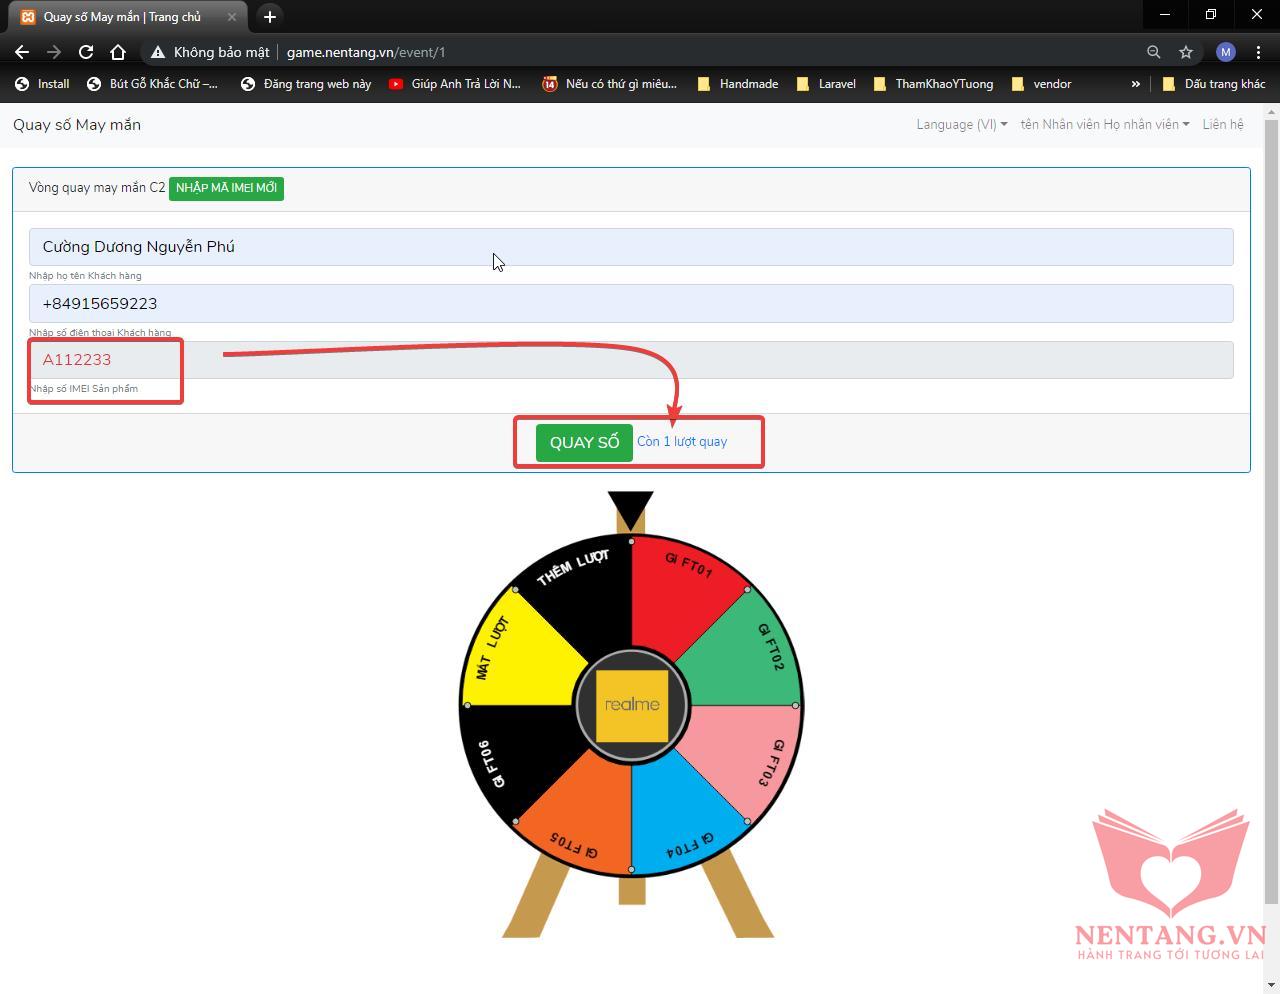
Task: Close the Quay số May mắn tab
Action: point(232,17)
